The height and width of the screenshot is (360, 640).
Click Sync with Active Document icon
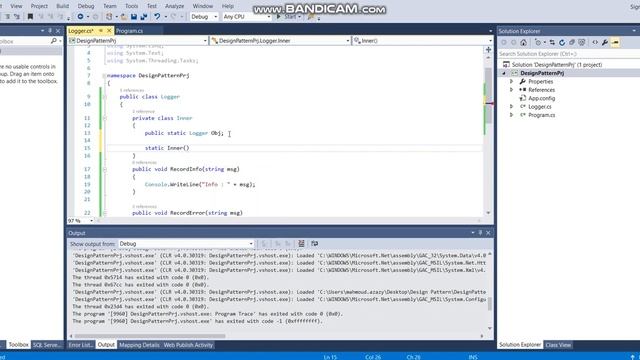tap(552, 42)
